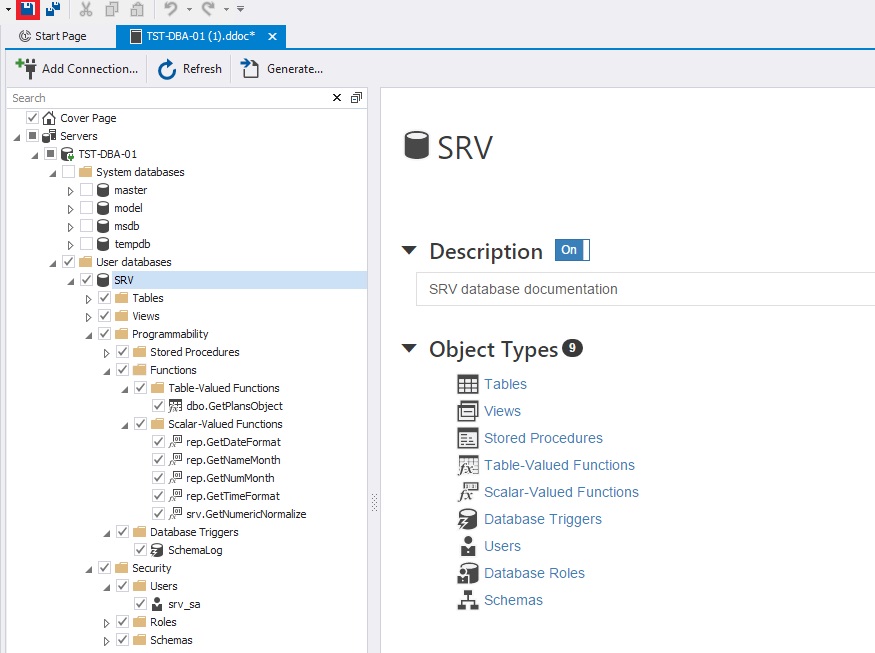Expand the Stored Procedures tree node
The width and height of the screenshot is (875, 653).
107,352
